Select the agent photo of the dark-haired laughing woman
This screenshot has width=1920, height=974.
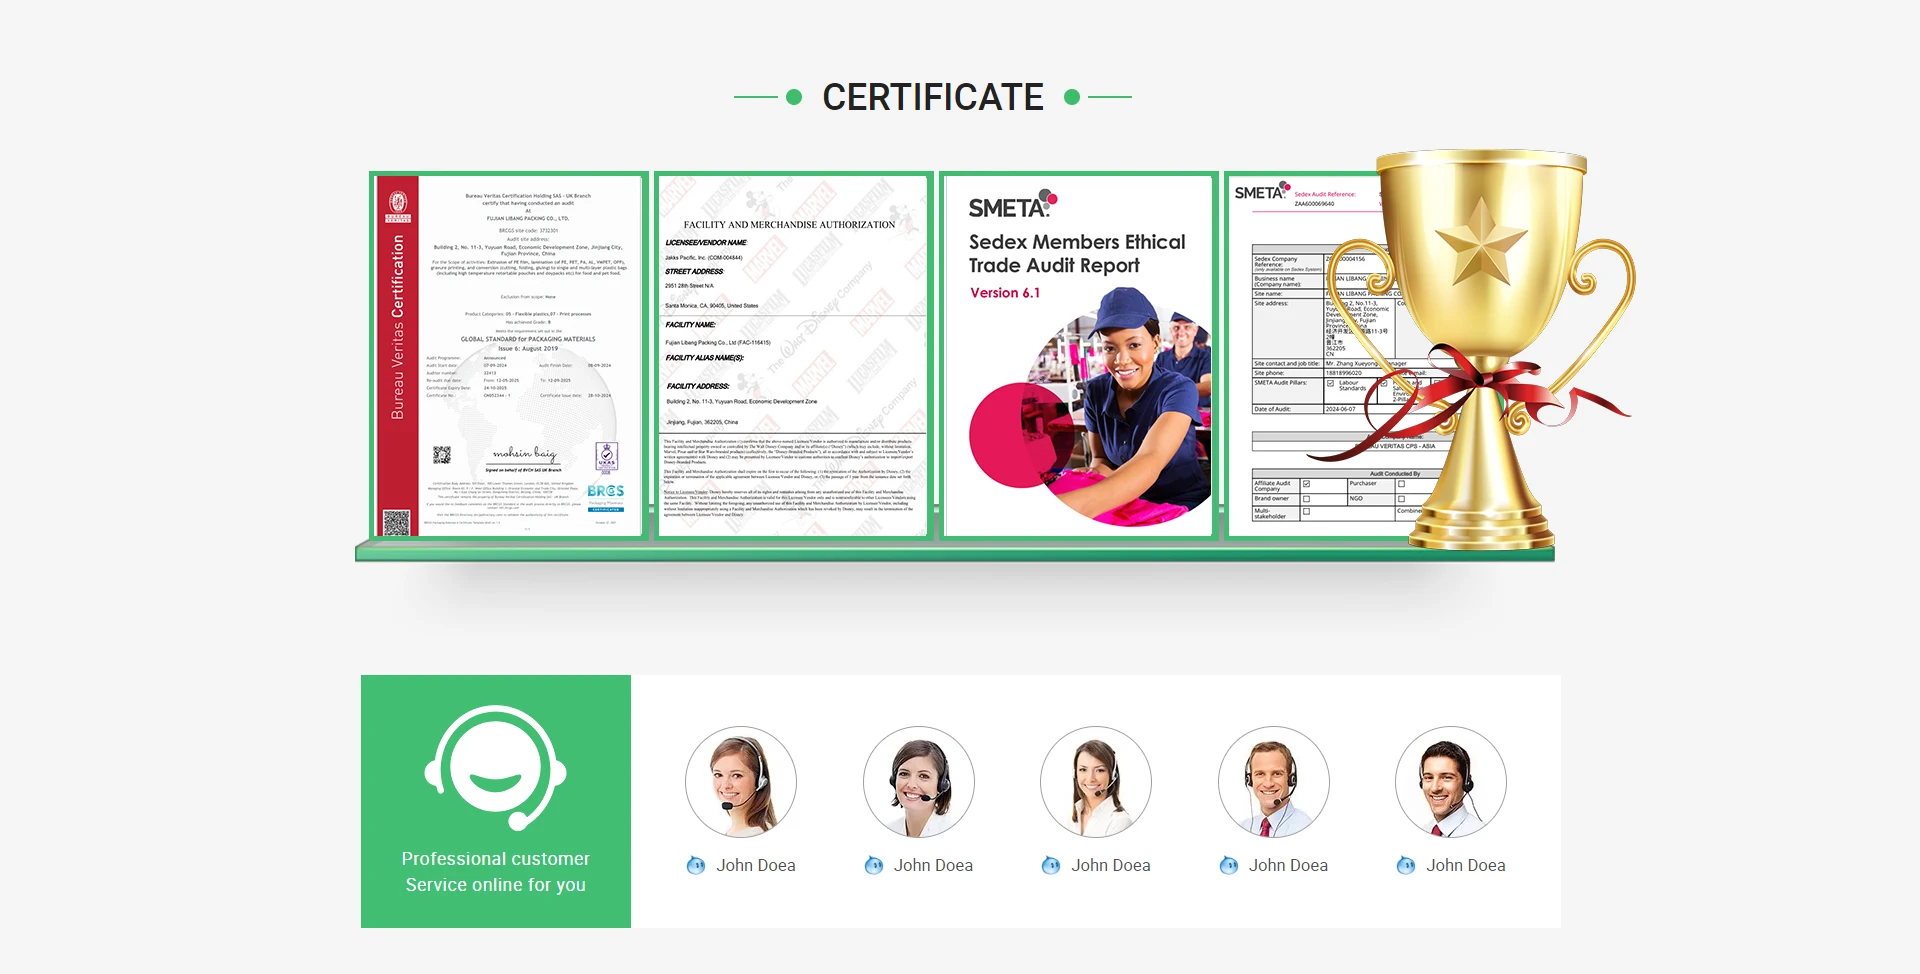(919, 782)
